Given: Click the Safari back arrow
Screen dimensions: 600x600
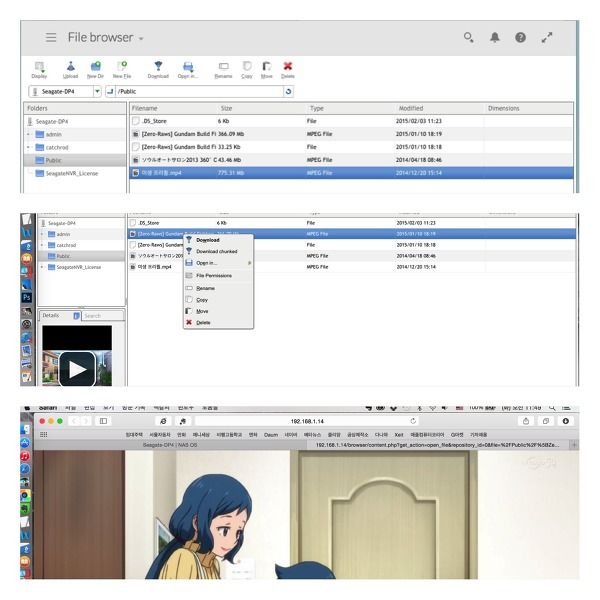Looking at the screenshot, I should pyautogui.click(x=74, y=421).
